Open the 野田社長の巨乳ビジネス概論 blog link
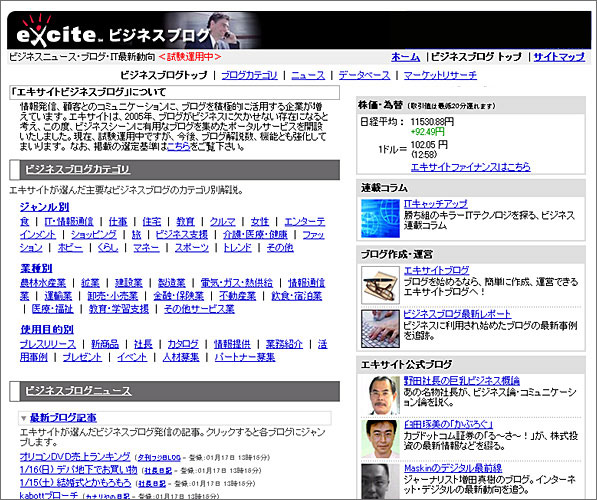 coord(462,380)
